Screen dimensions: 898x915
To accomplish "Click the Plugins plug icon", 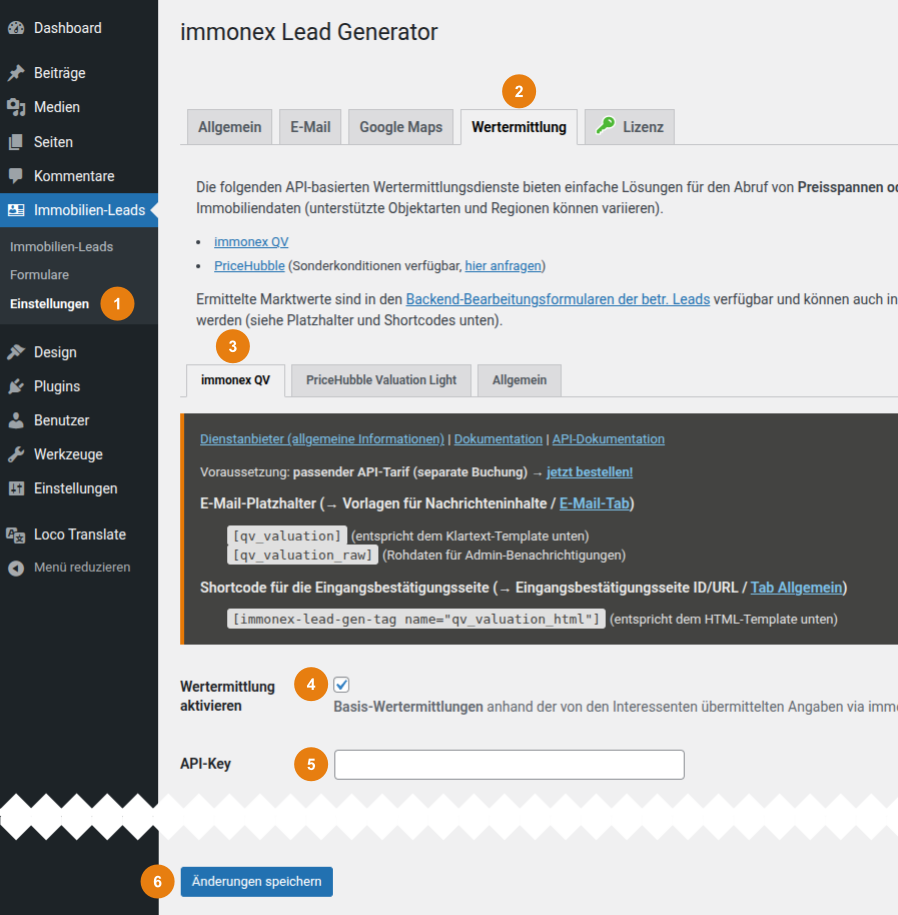I will pos(16,386).
